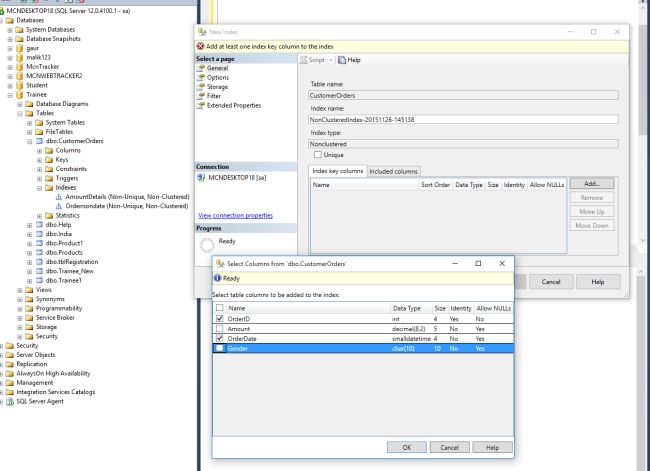This screenshot has height=471, width=650.
Task: Click Cancel in Select Columns dialog
Action: pos(449,447)
